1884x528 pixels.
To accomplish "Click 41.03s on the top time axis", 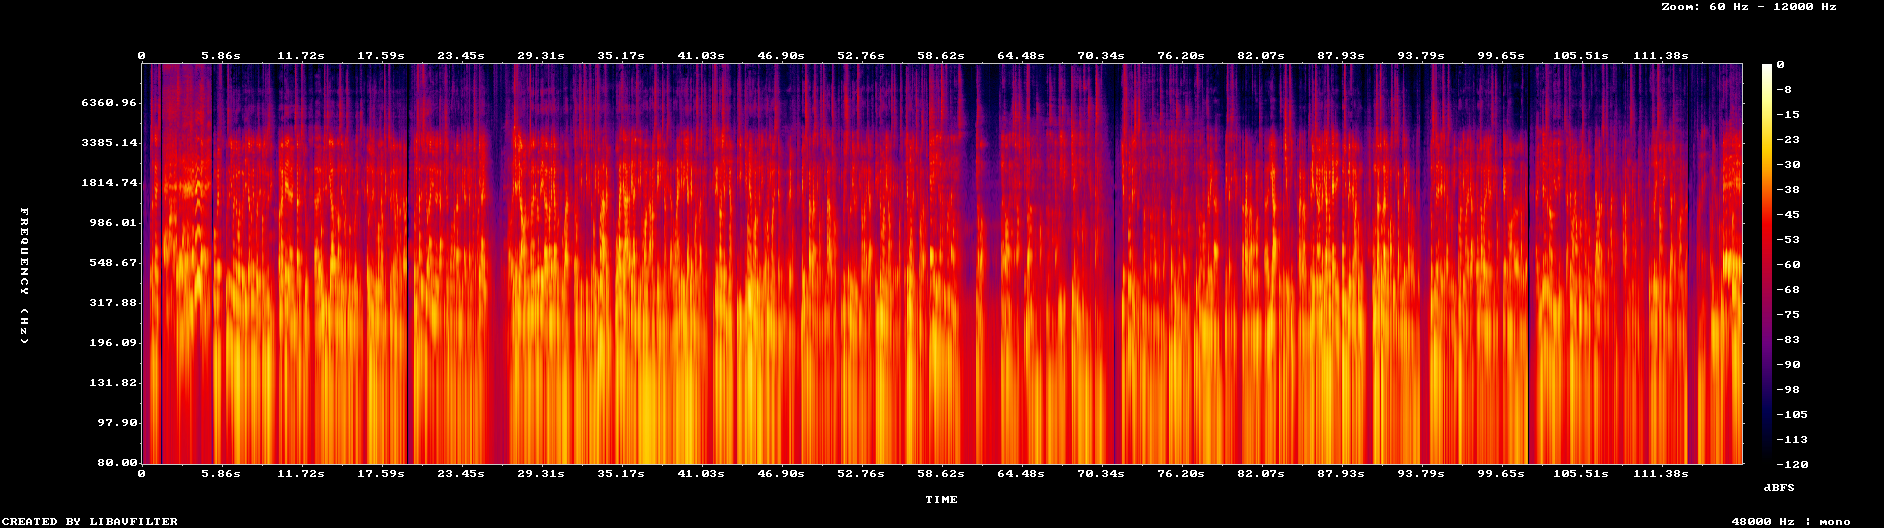I will pos(701,55).
